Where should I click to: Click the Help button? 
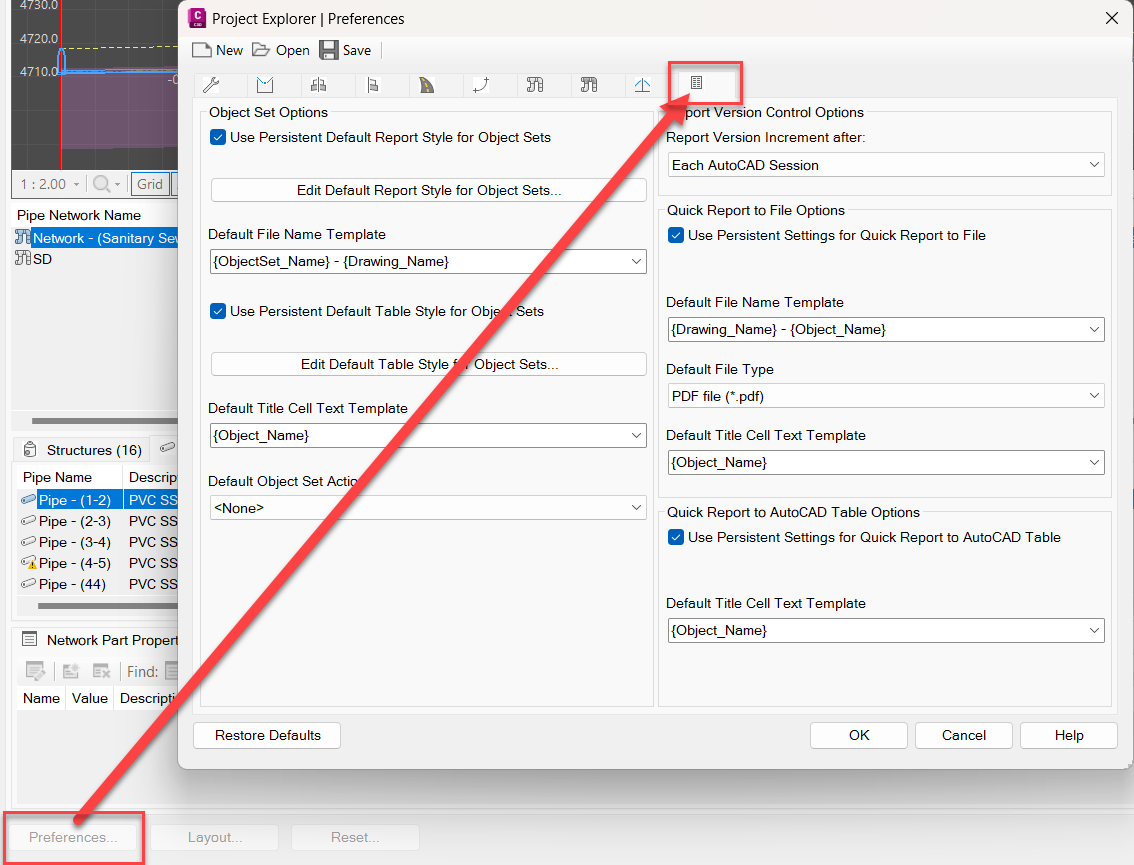coord(1068,735)
